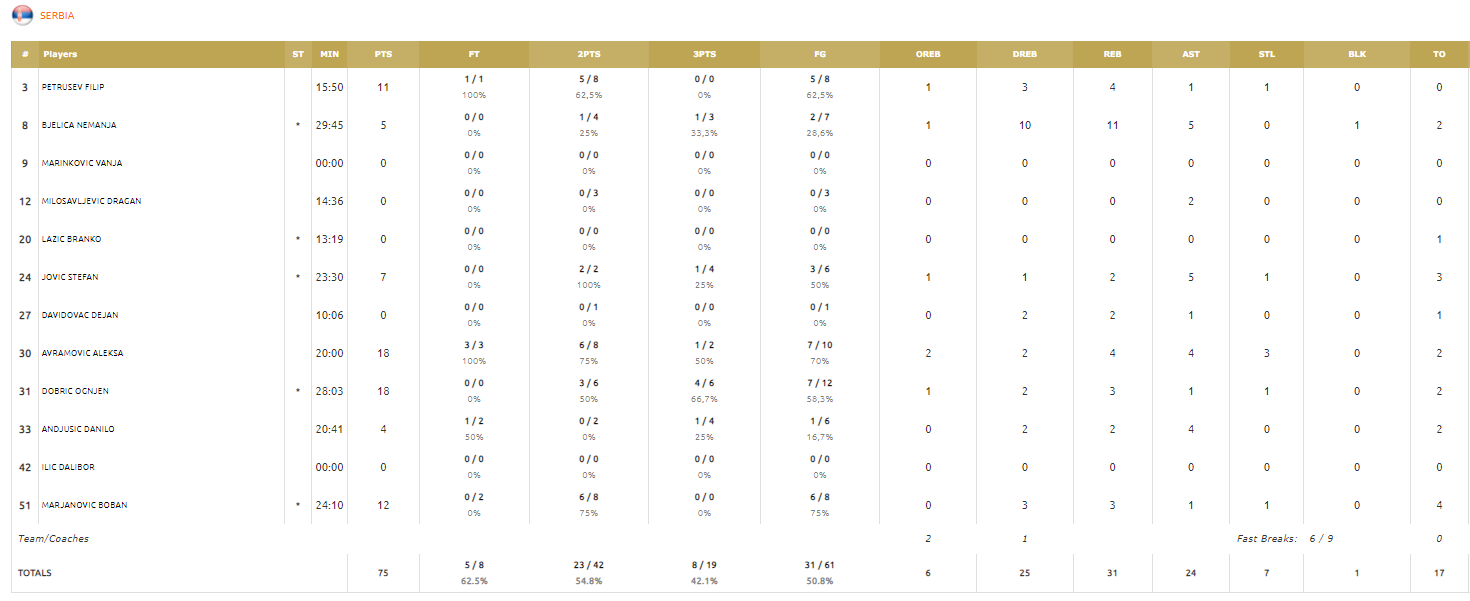Select MARJANOVIC BOBAN in the players list
The image size is (1470, 601).
coord(83,505)
